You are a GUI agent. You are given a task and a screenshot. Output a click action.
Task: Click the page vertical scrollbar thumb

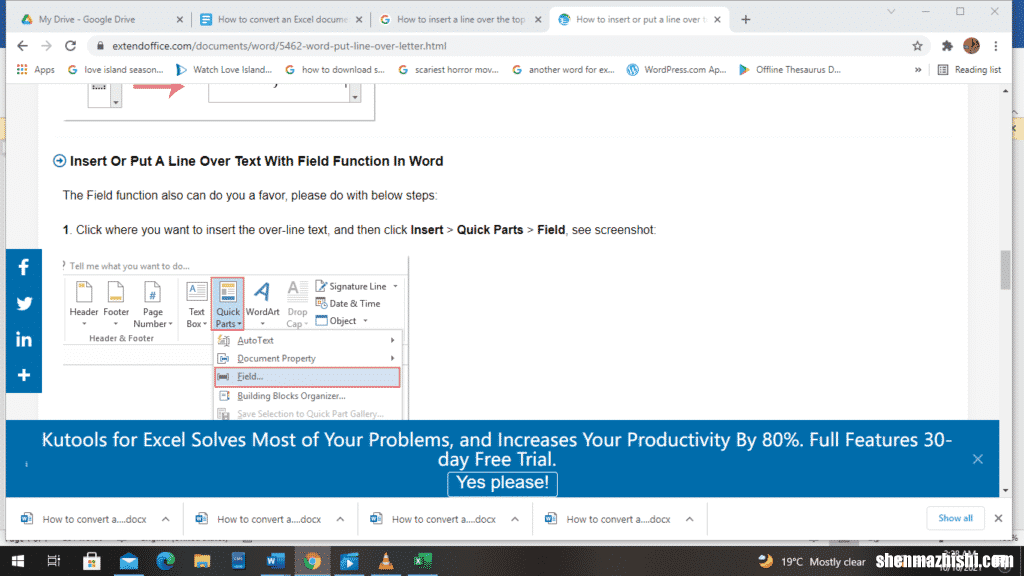tap(1005, 270)
